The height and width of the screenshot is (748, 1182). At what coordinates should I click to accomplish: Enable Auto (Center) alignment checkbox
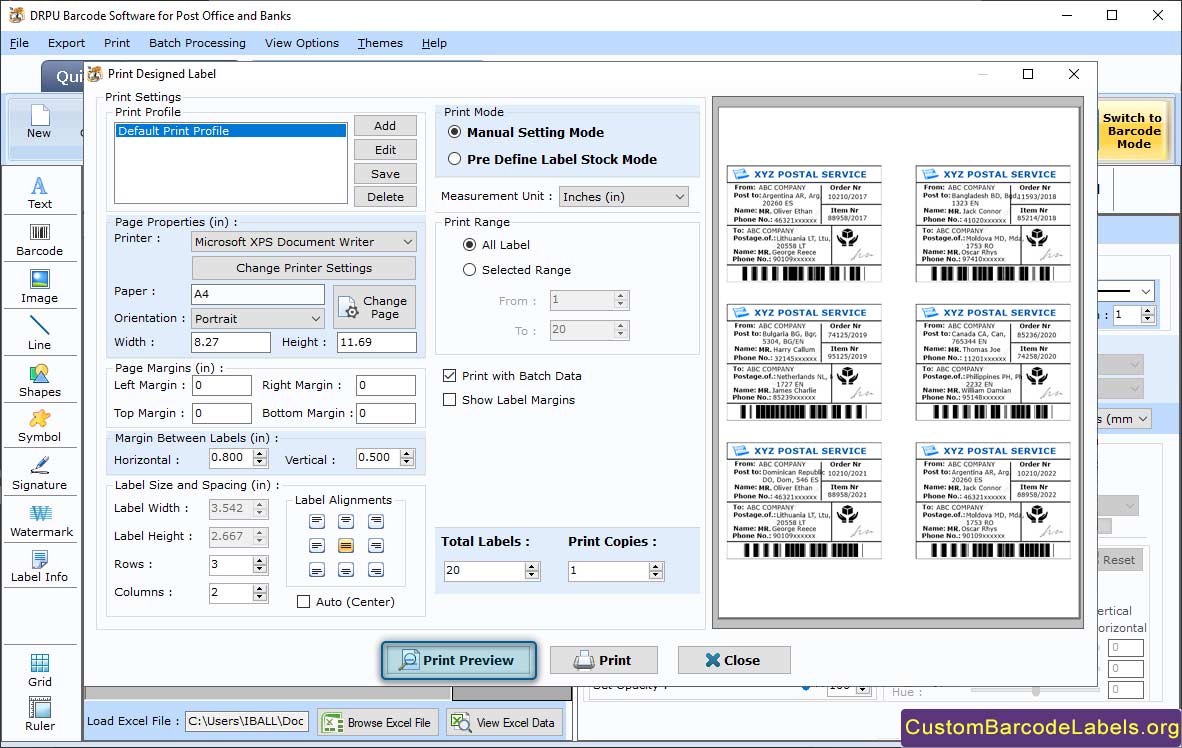[303, 602]
